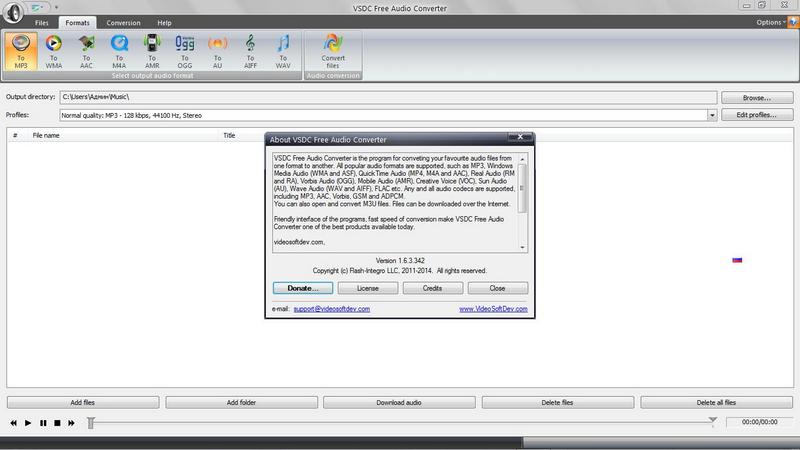Click the Browse button
Screen dimensions: 800x450
(x=757, y=97)
